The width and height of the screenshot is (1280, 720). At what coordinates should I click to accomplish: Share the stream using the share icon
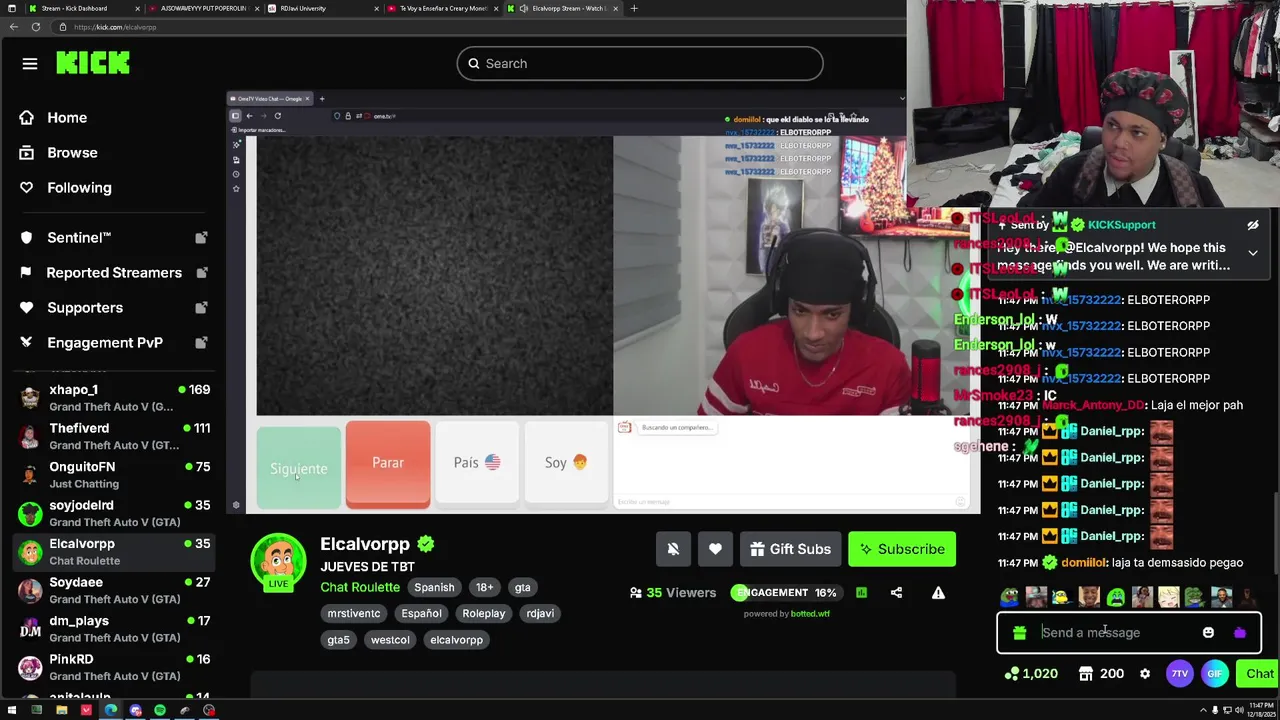coord(896,592)
